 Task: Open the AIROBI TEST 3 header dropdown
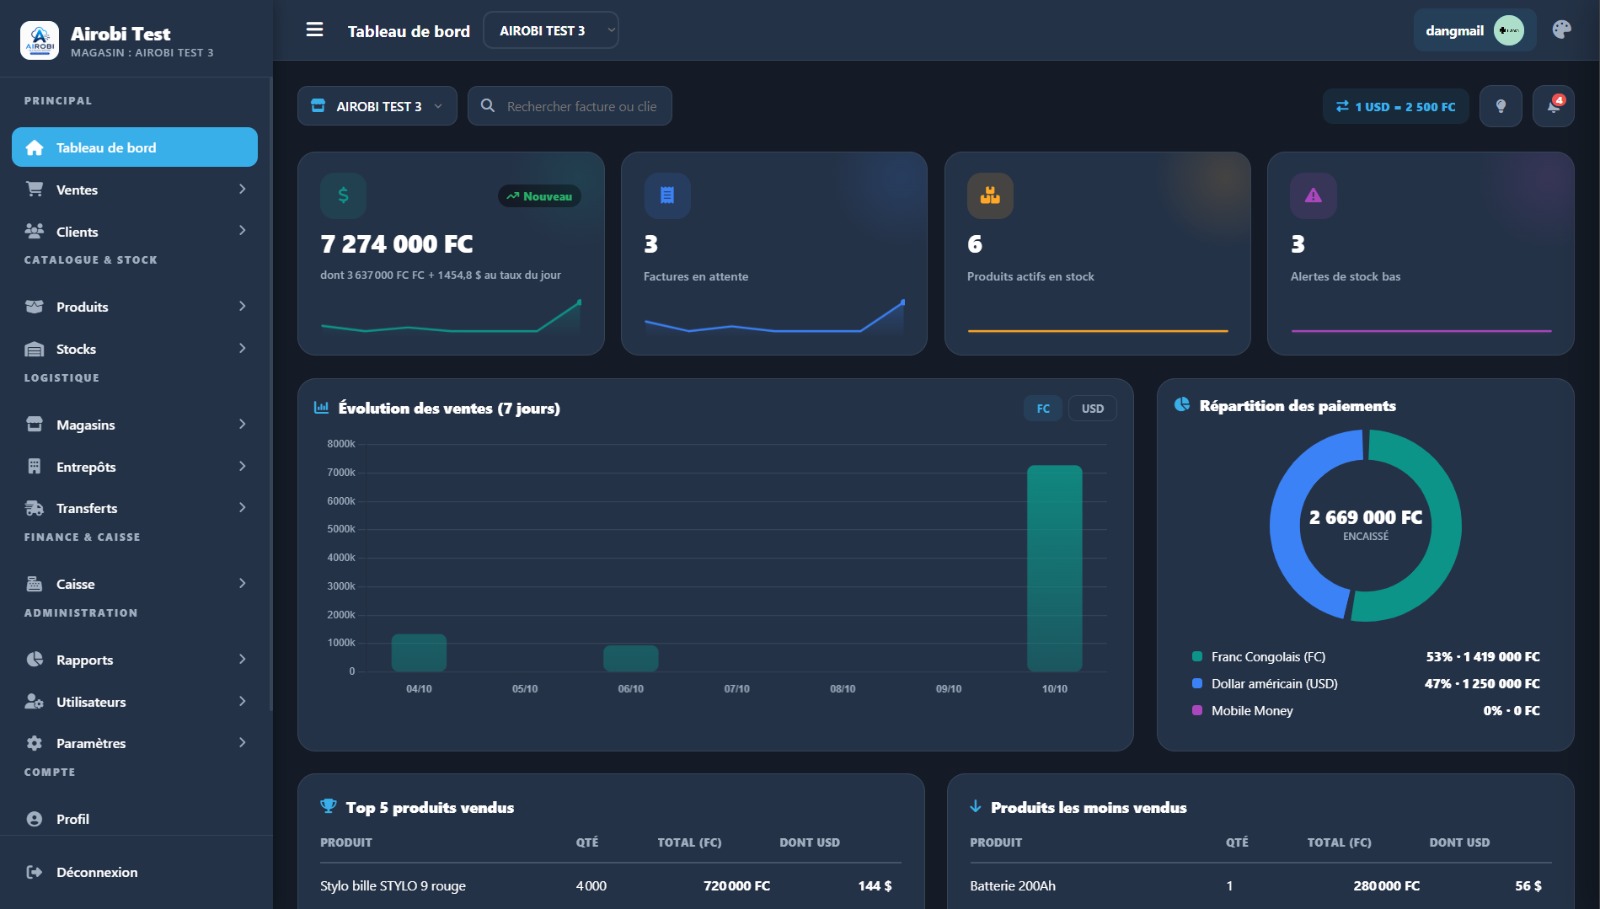pos(551,30)
